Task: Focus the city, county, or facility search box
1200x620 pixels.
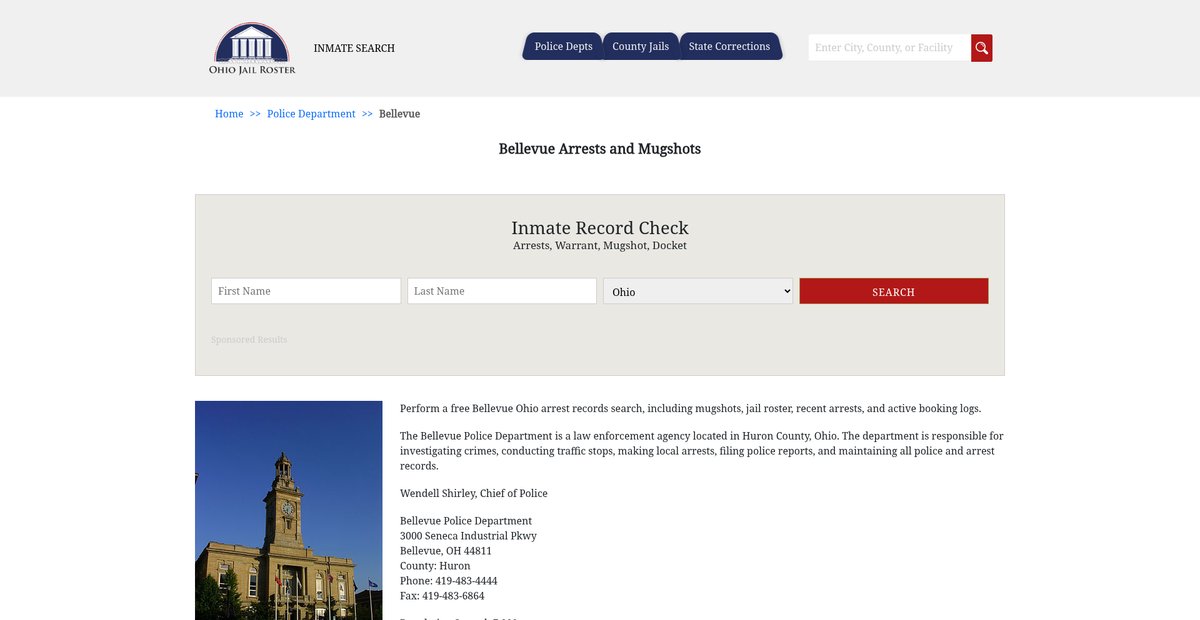Action: coord(889,48)
